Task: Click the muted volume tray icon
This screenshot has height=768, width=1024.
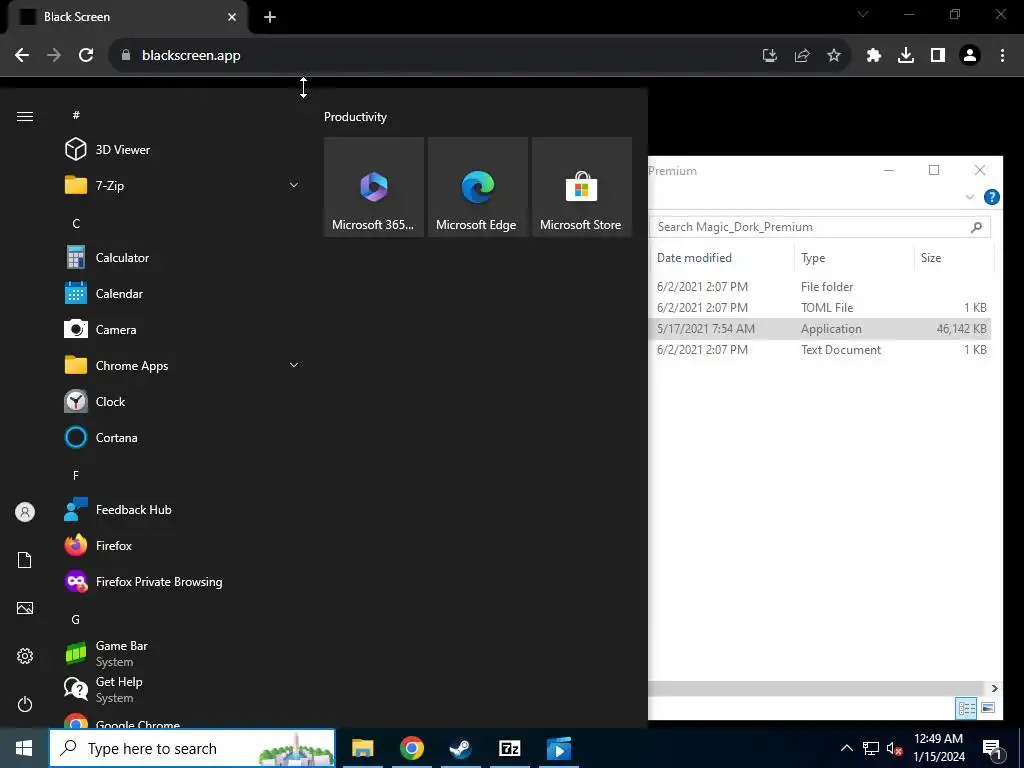Action: point(894,749)
